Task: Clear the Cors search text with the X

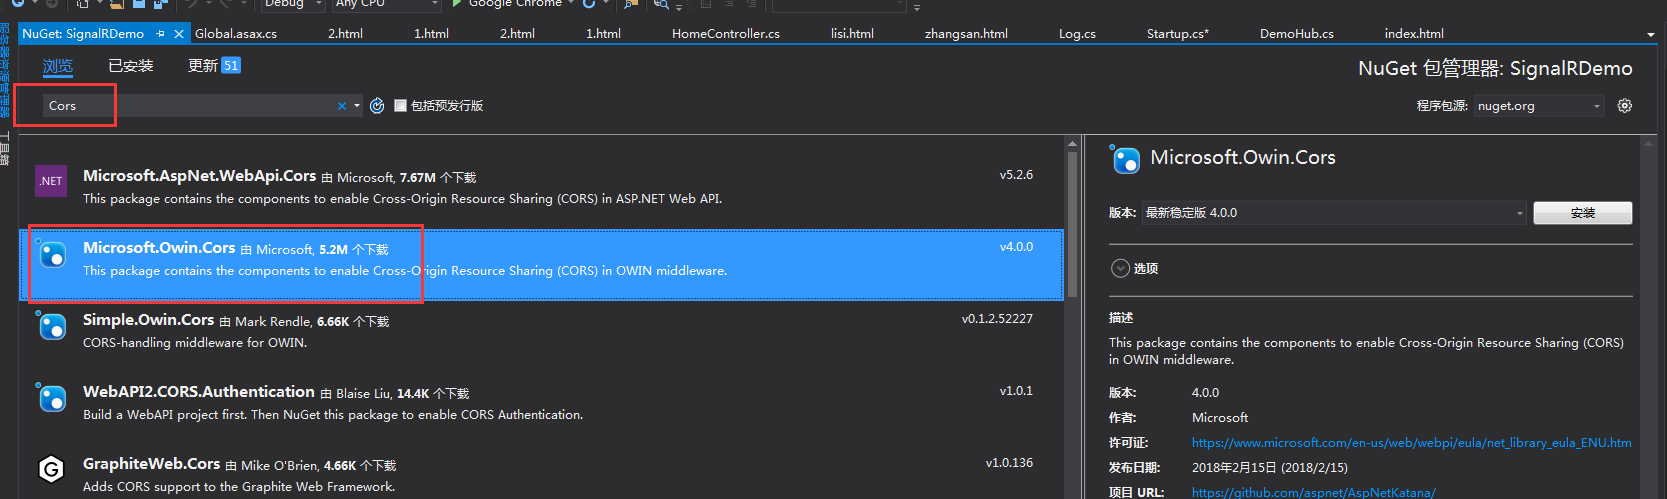Action: [x=342, y=106]
